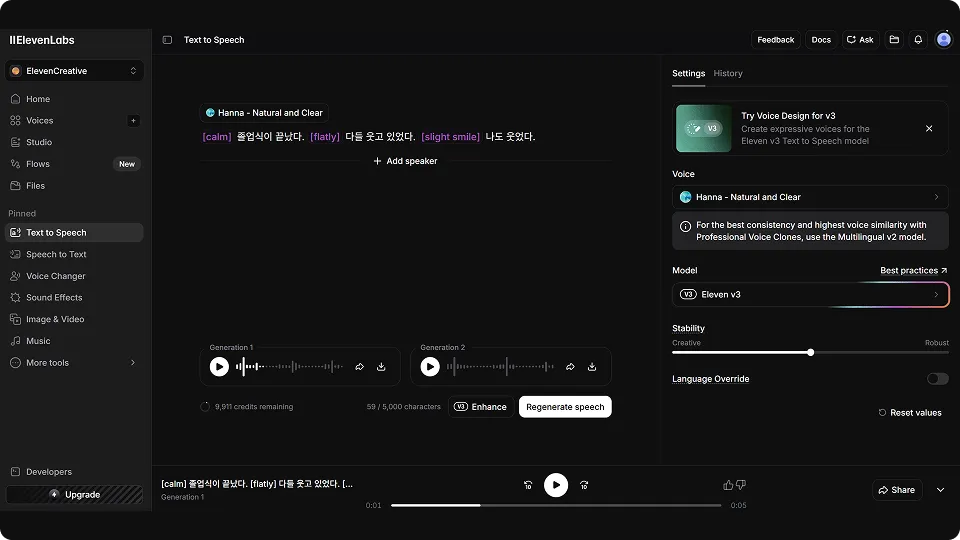Skip forward 10 seconds in bottom player
Screen dimensions: 960x540
tap(584, 485)
